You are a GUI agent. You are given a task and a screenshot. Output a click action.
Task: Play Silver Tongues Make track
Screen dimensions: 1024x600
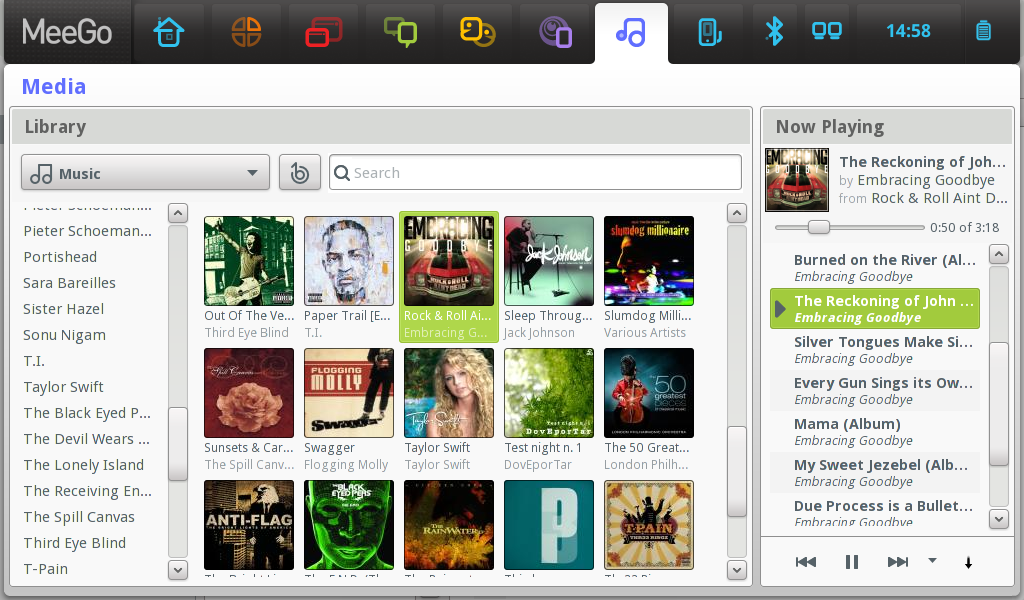pos(875,350)
